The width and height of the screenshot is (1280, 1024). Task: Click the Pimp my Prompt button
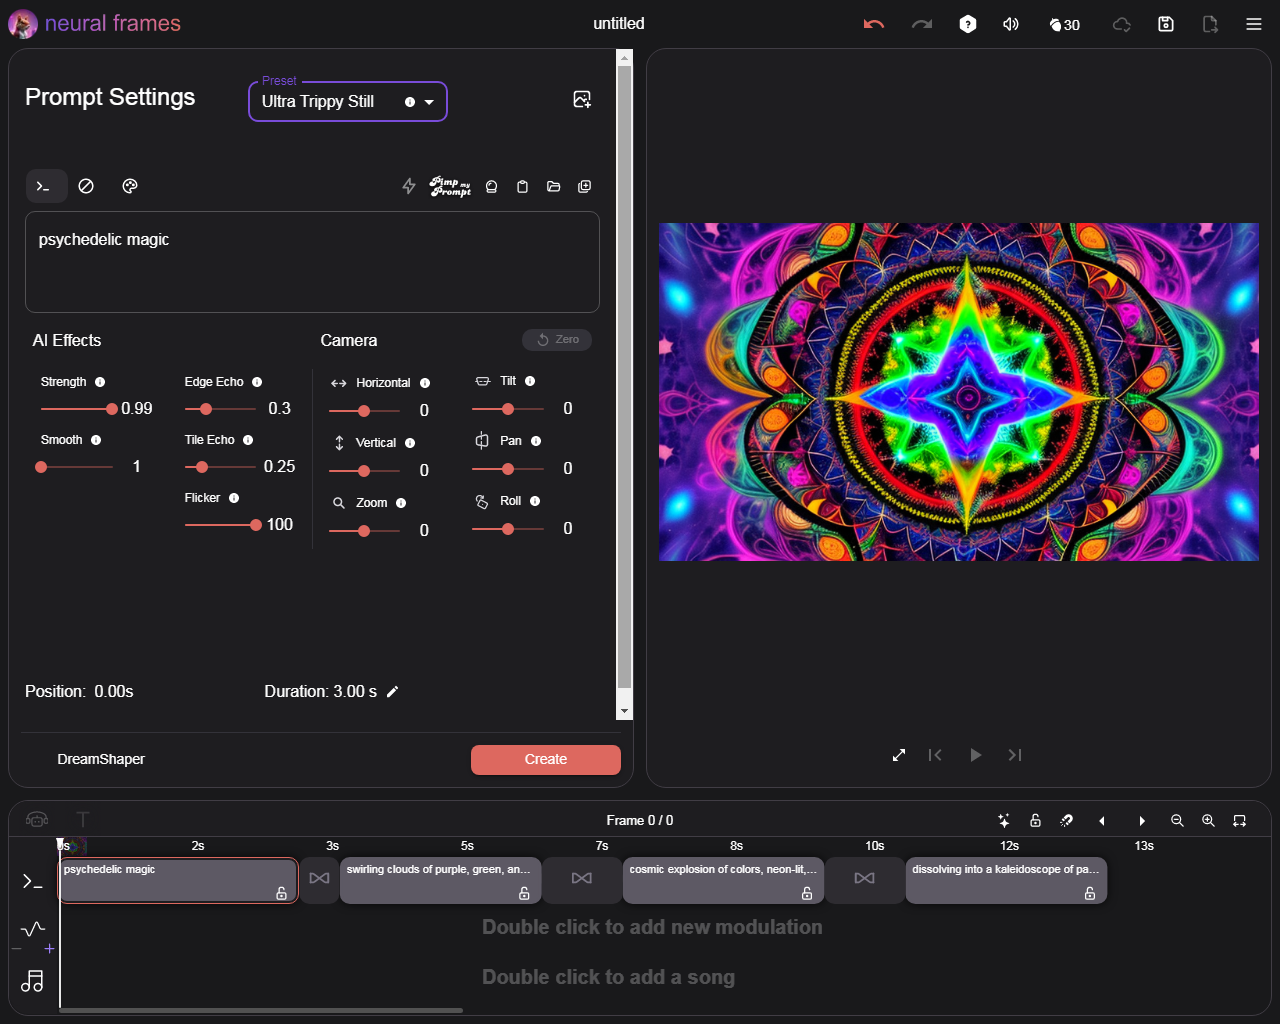click(x=450, y=186)
